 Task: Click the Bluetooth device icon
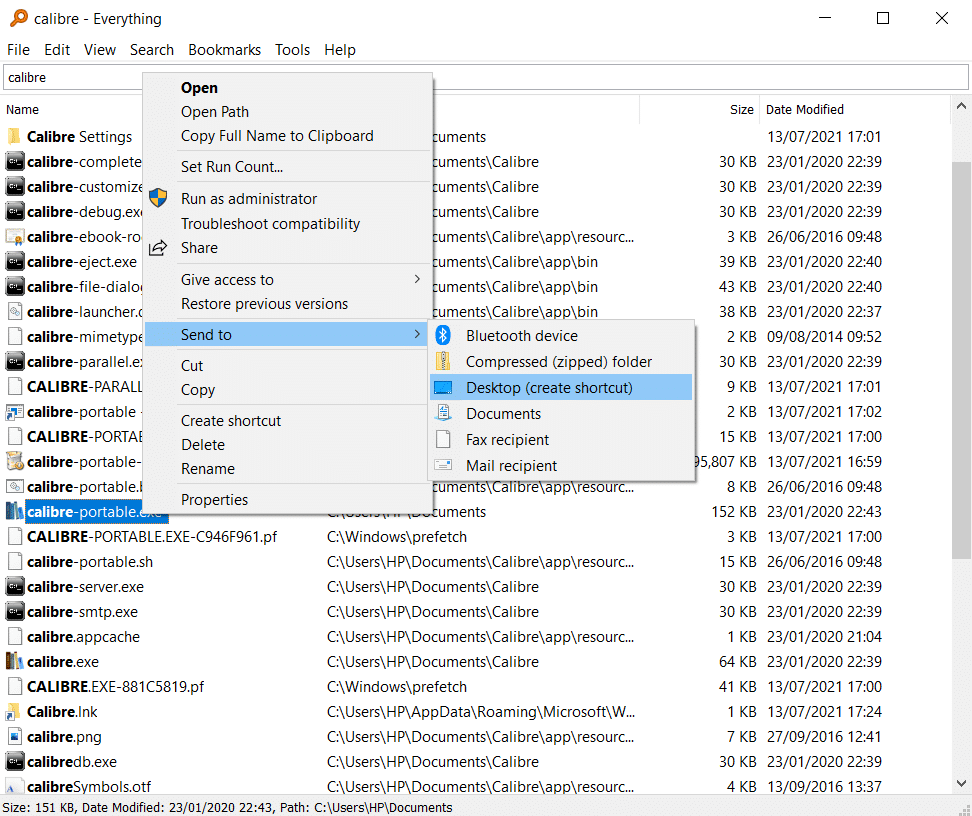click(x=443, y=335)
